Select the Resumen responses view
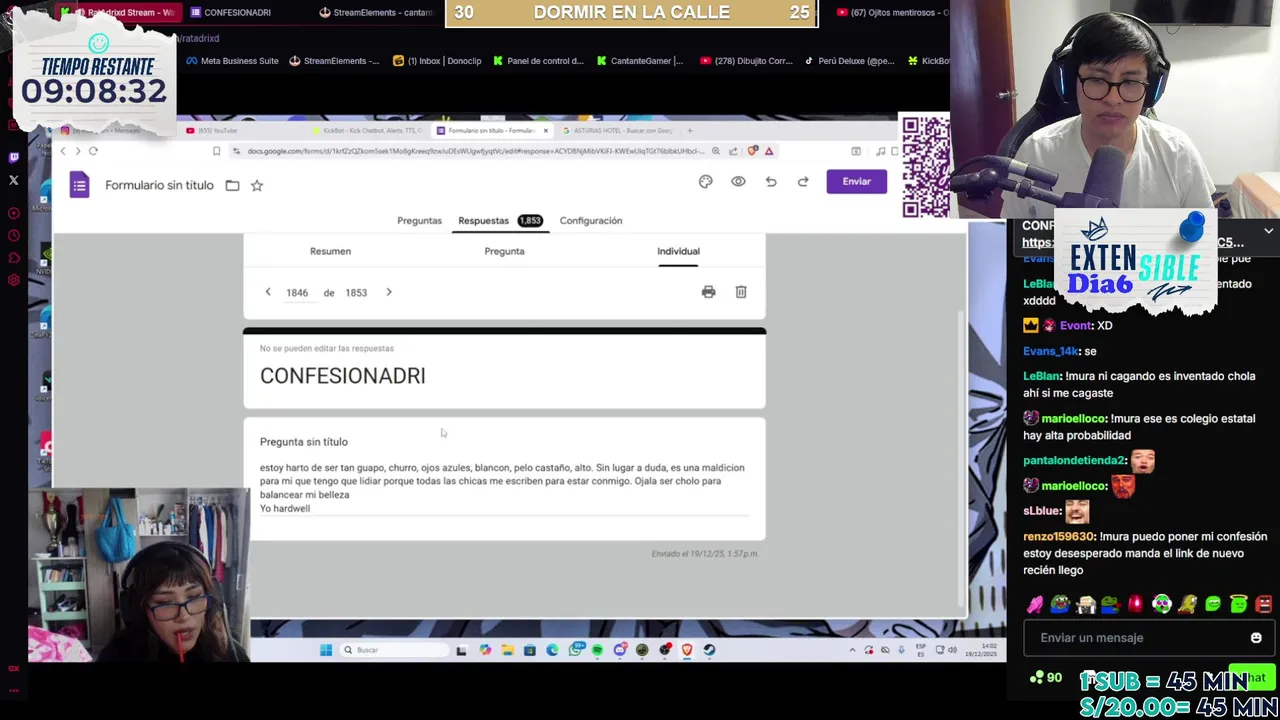Screen dimensions: 1280x720 (330, 251)
